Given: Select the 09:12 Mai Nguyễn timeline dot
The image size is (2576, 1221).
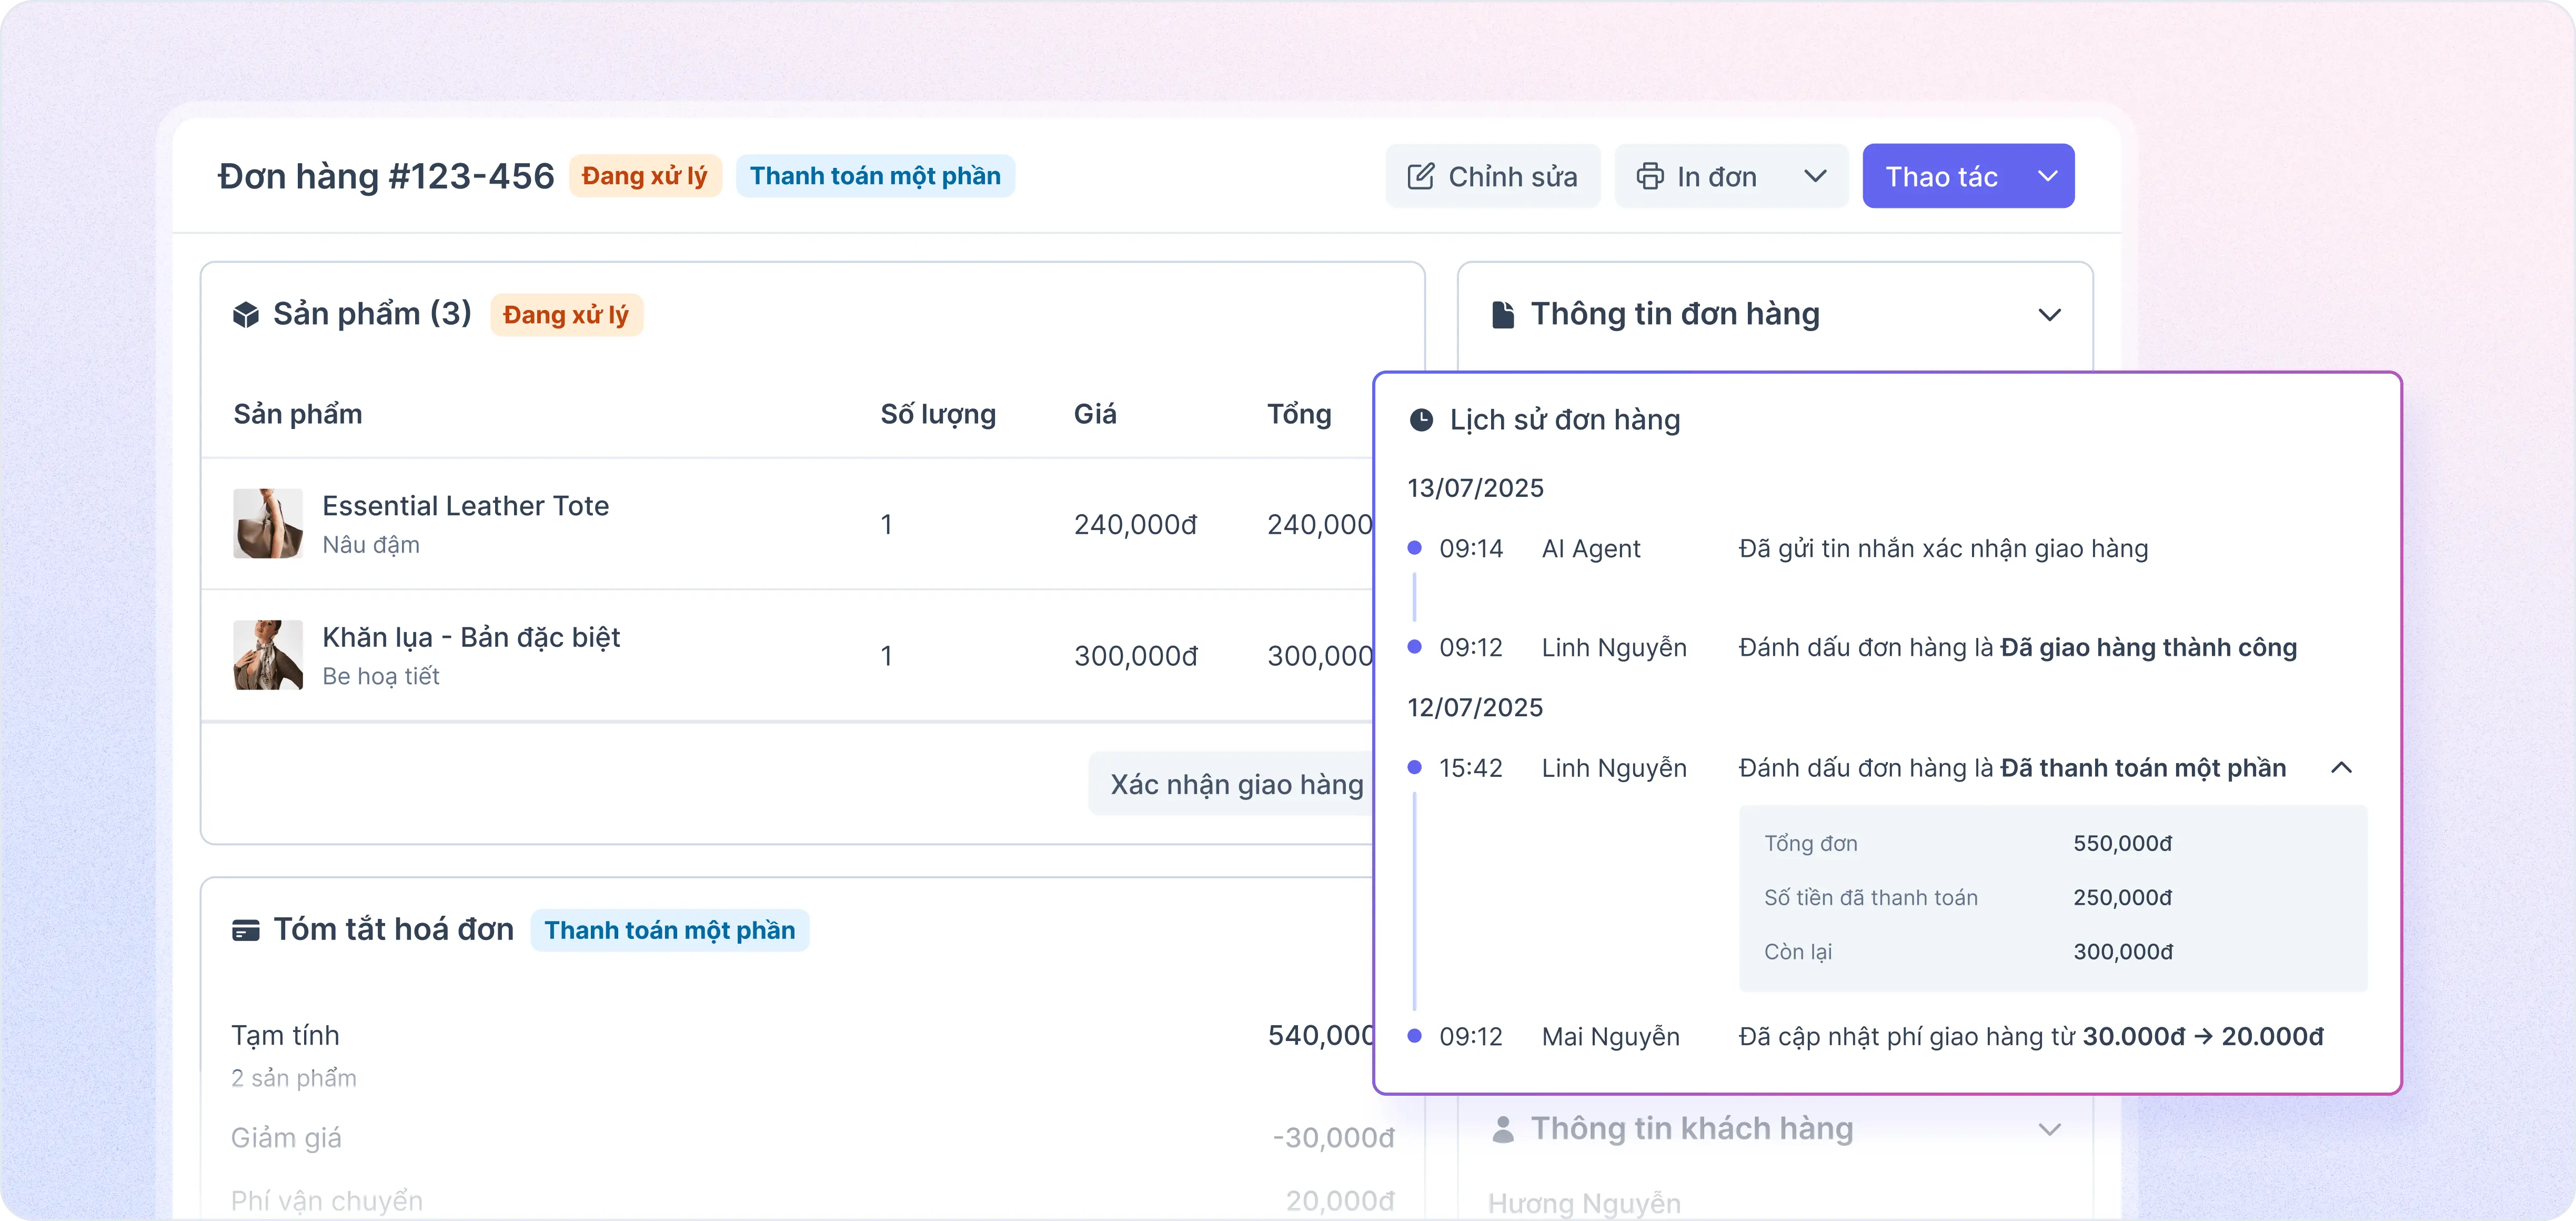Looking at the screenshot, I should pos(1414,1035).
